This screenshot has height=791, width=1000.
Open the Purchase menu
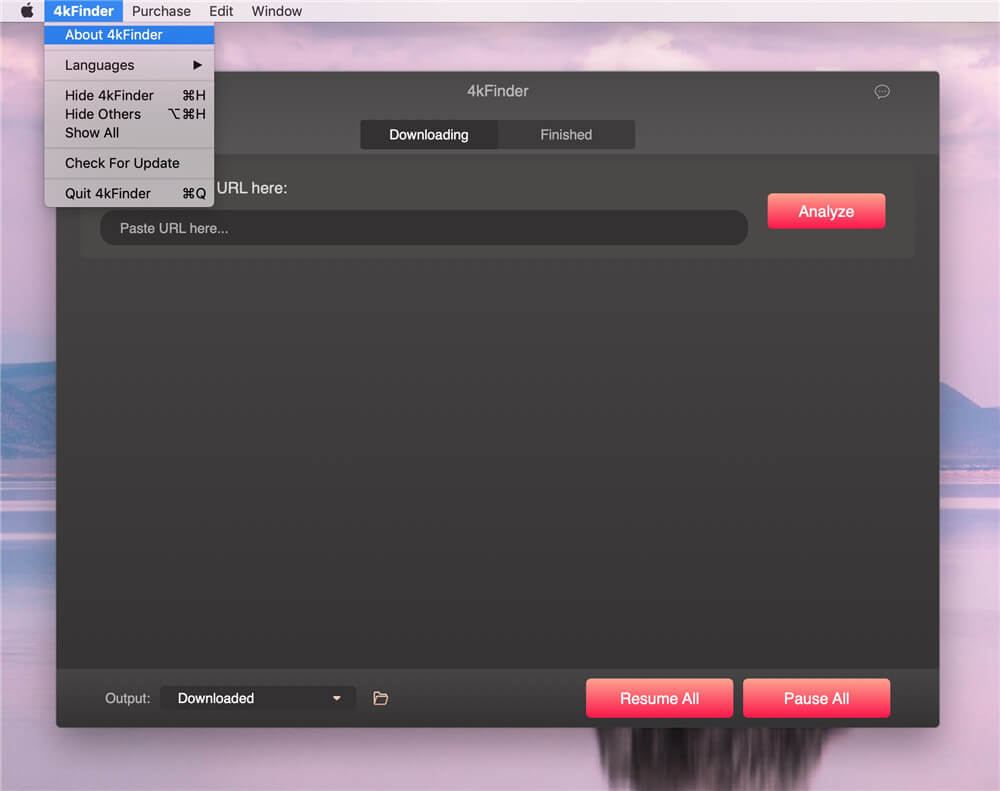click(x=161, y=11)
